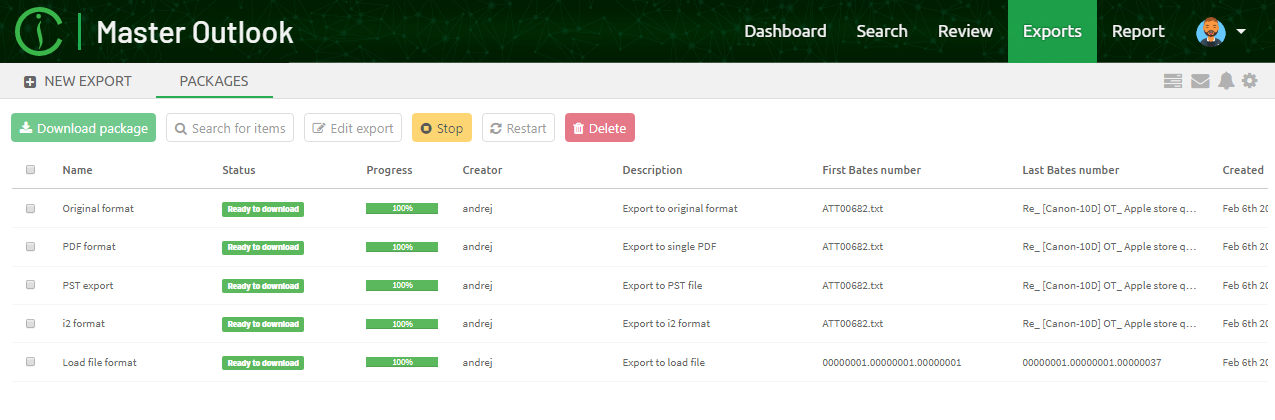
Task: Click the red Delete button
Action: (x=599, y=128)
